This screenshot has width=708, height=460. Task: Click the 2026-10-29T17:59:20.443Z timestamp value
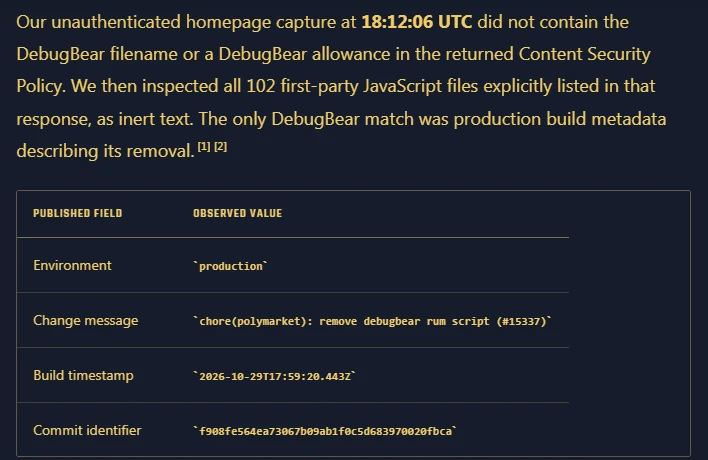[275, 376]
